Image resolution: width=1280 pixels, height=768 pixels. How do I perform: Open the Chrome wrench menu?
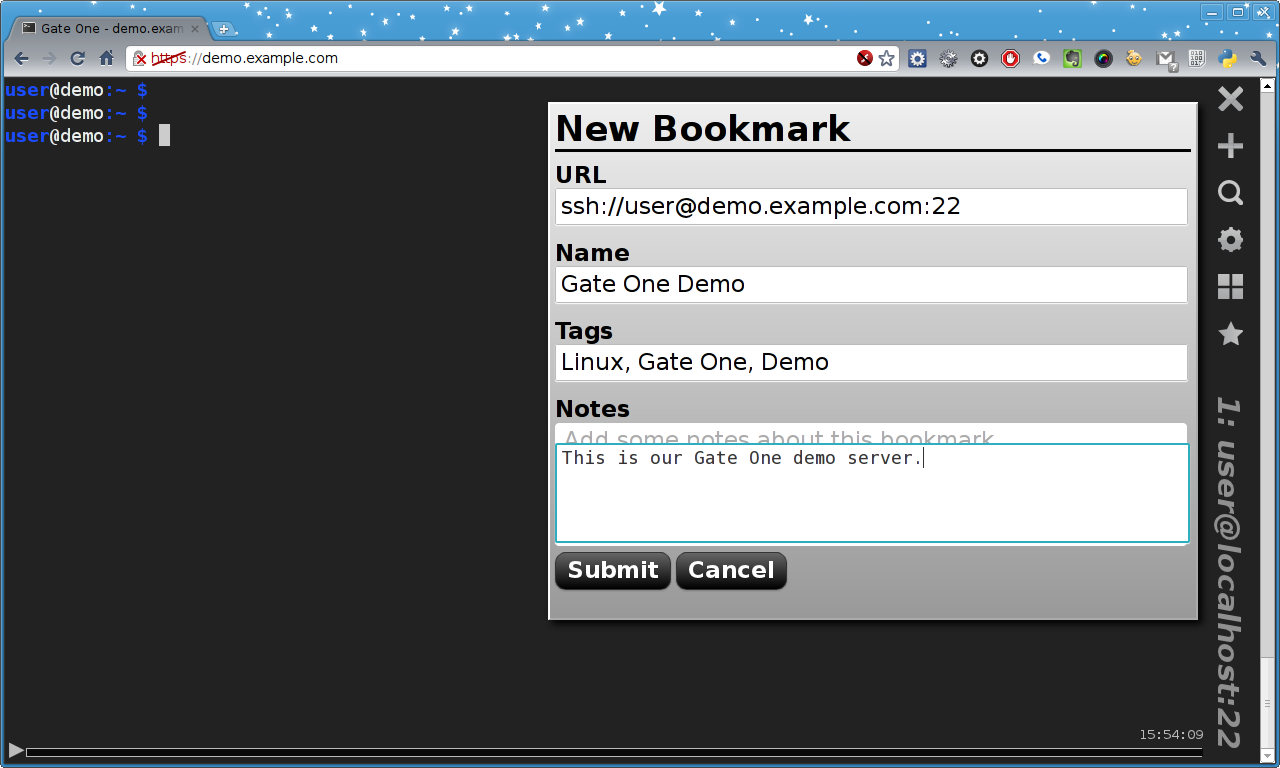[x=1258, y=58]
